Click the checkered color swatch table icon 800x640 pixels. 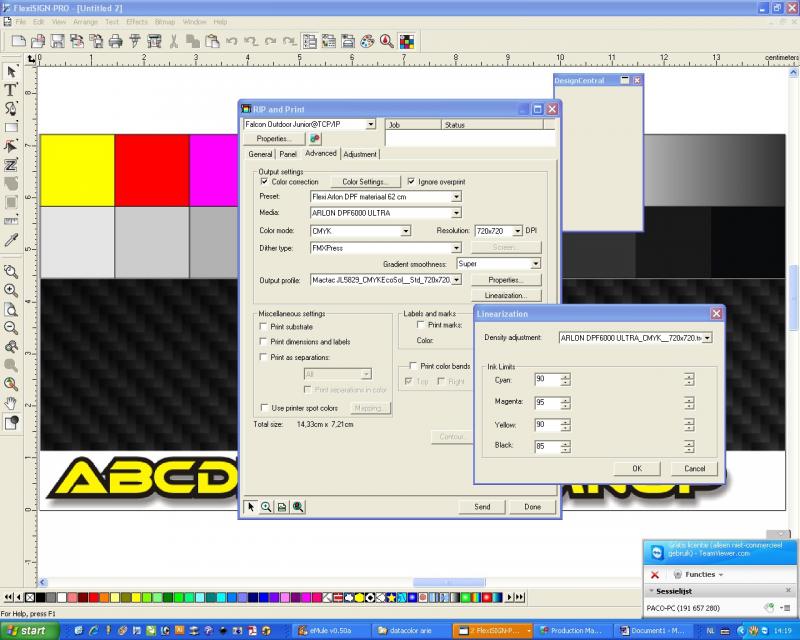tap(407, 41)
